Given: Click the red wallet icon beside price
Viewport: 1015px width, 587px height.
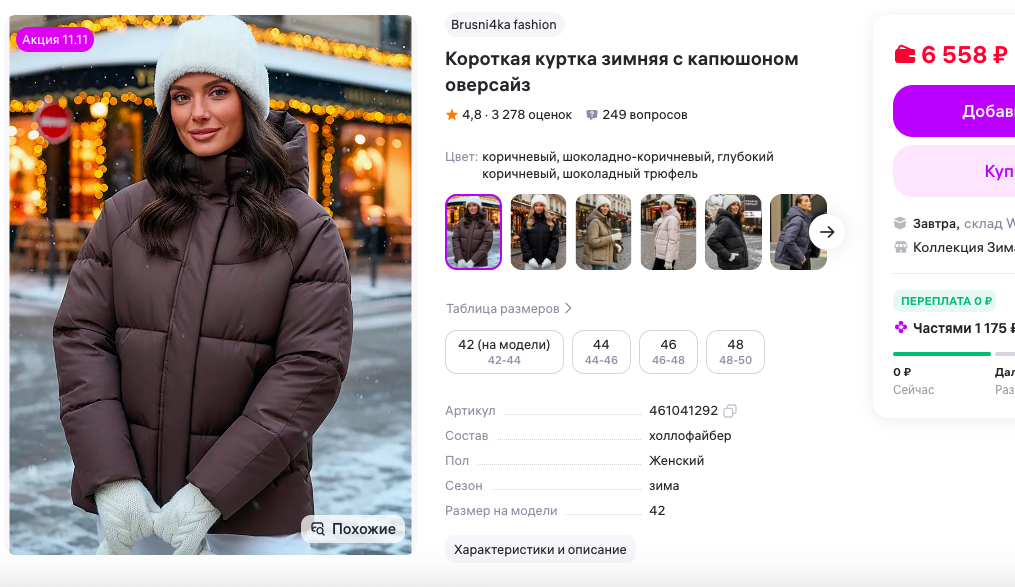Looking at the screenshot, I should coord(904,54).
